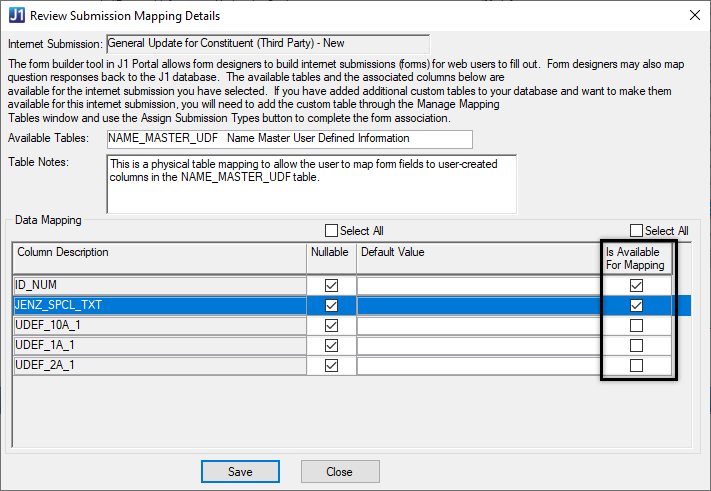This screenshot has width=711, height=491.
Task: Click the Default Value column header
Action: (479, 258)
